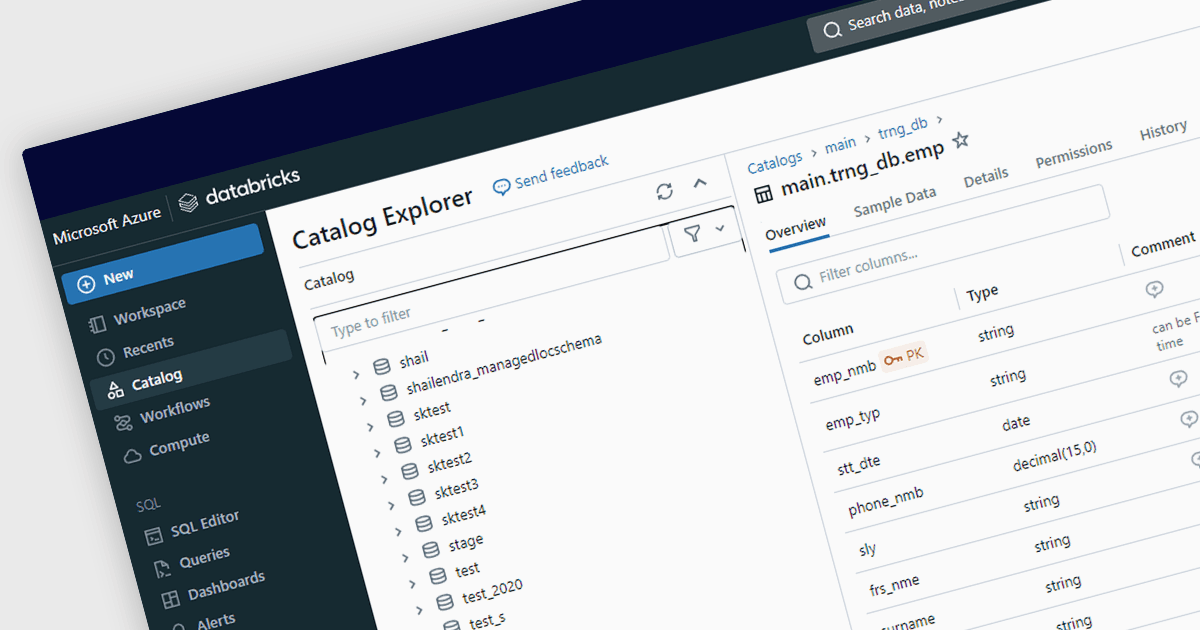Select sktest schema in the tree

tap(432, 409)
